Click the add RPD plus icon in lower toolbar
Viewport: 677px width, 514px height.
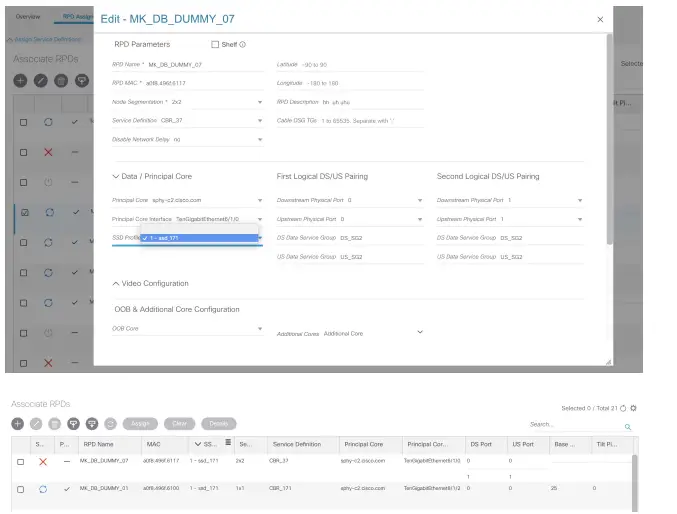[18, 424]
